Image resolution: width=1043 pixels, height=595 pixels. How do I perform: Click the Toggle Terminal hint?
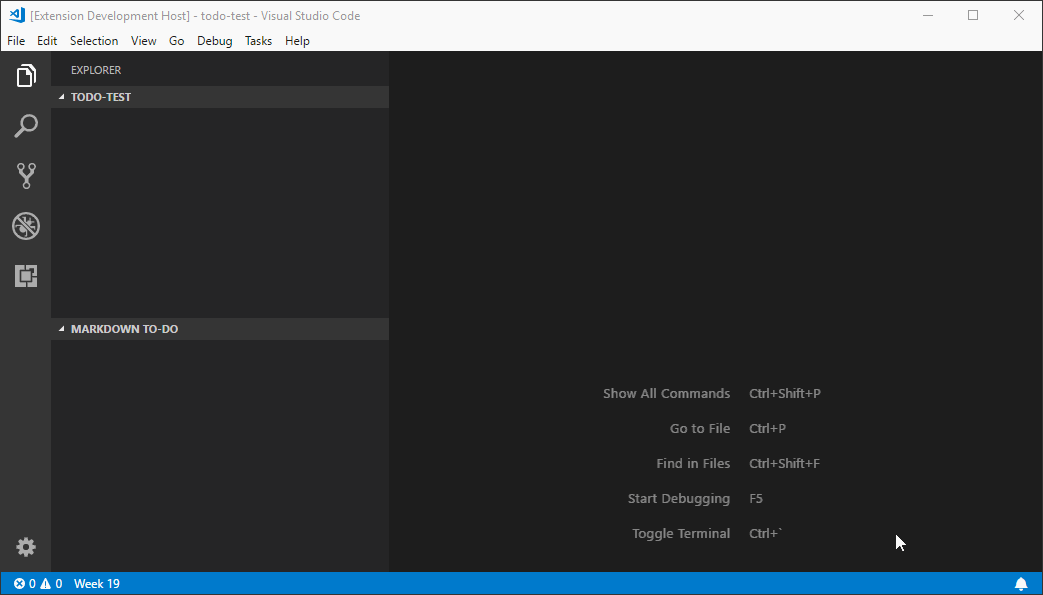[680, 533]
